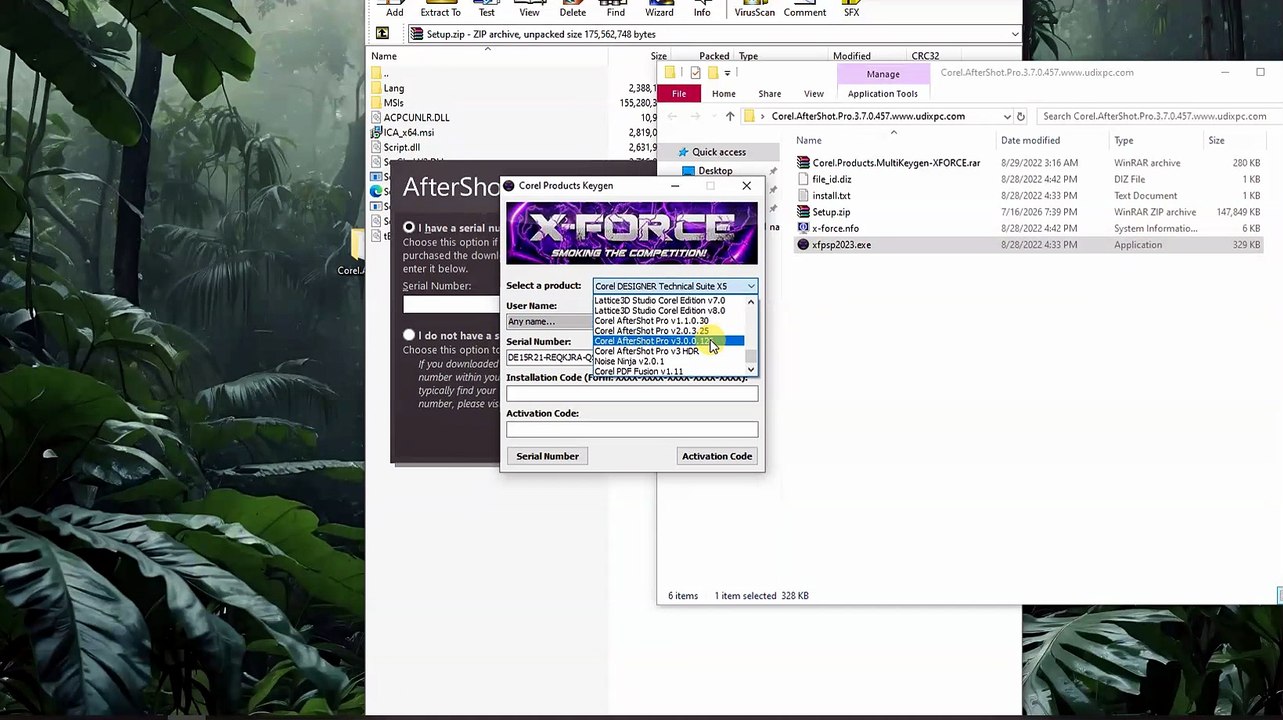Viewport: 1283px width, 720px height.
Task: Open the Application Tools ribbon tab
Action: click(883, 94)
